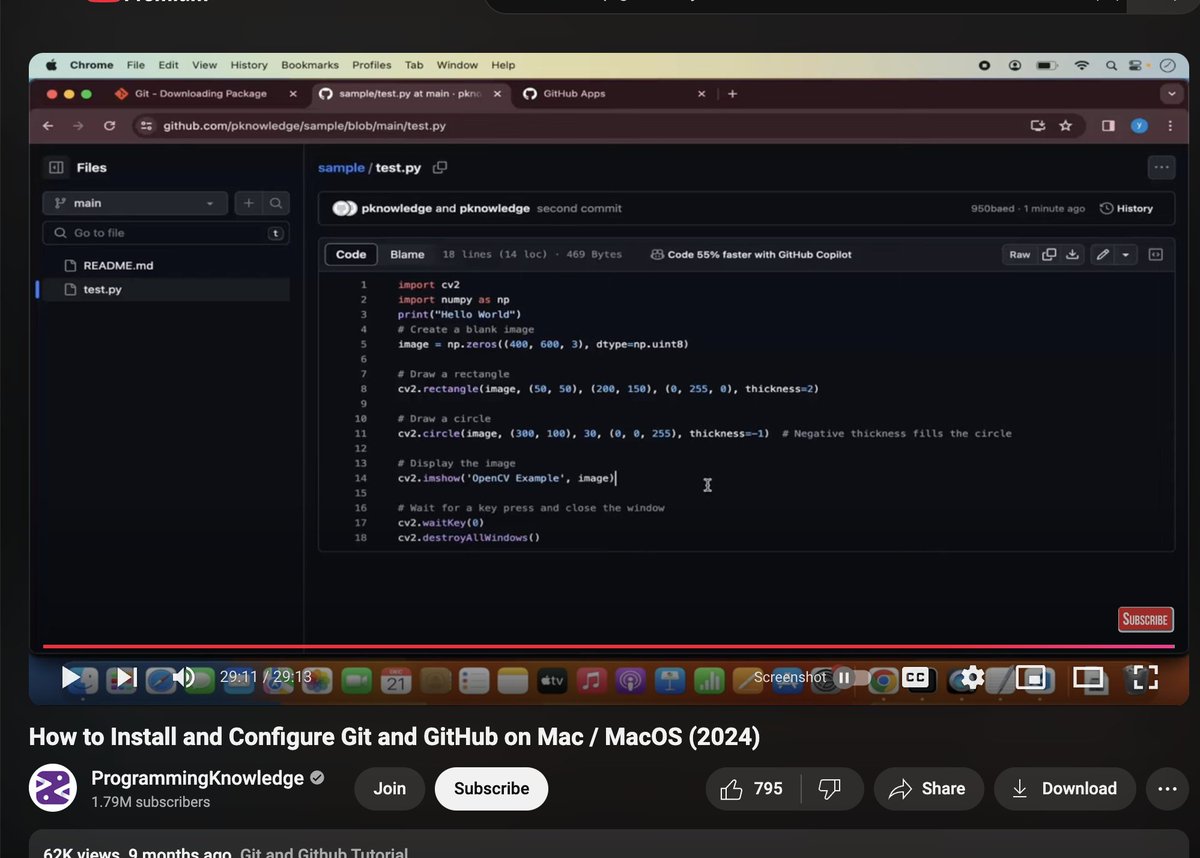Search files with magnifier beside branch selector
The width and height of the screenshot is (1200, 858).
[276, 203]
